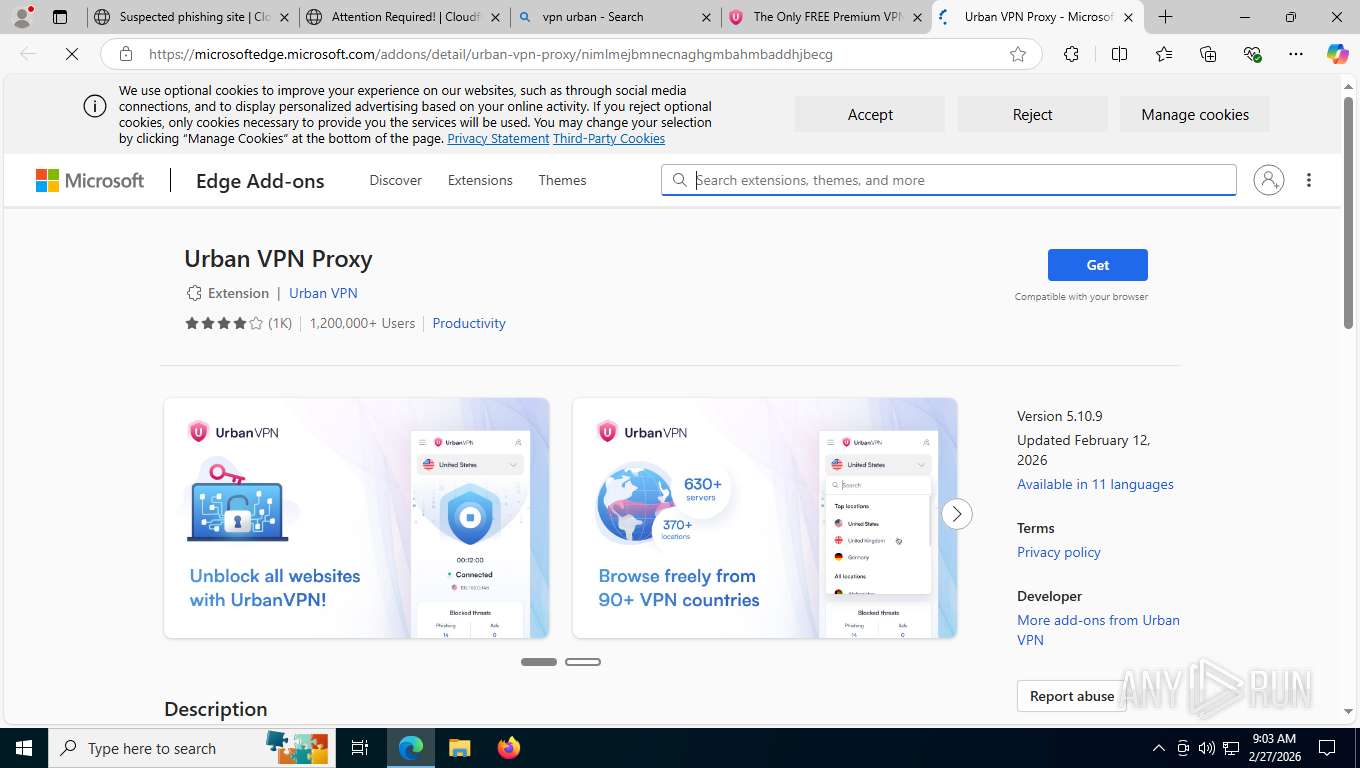Add this page to favorites star
The height and width of the screenshot is (768, 1360).
(1018, 54)
